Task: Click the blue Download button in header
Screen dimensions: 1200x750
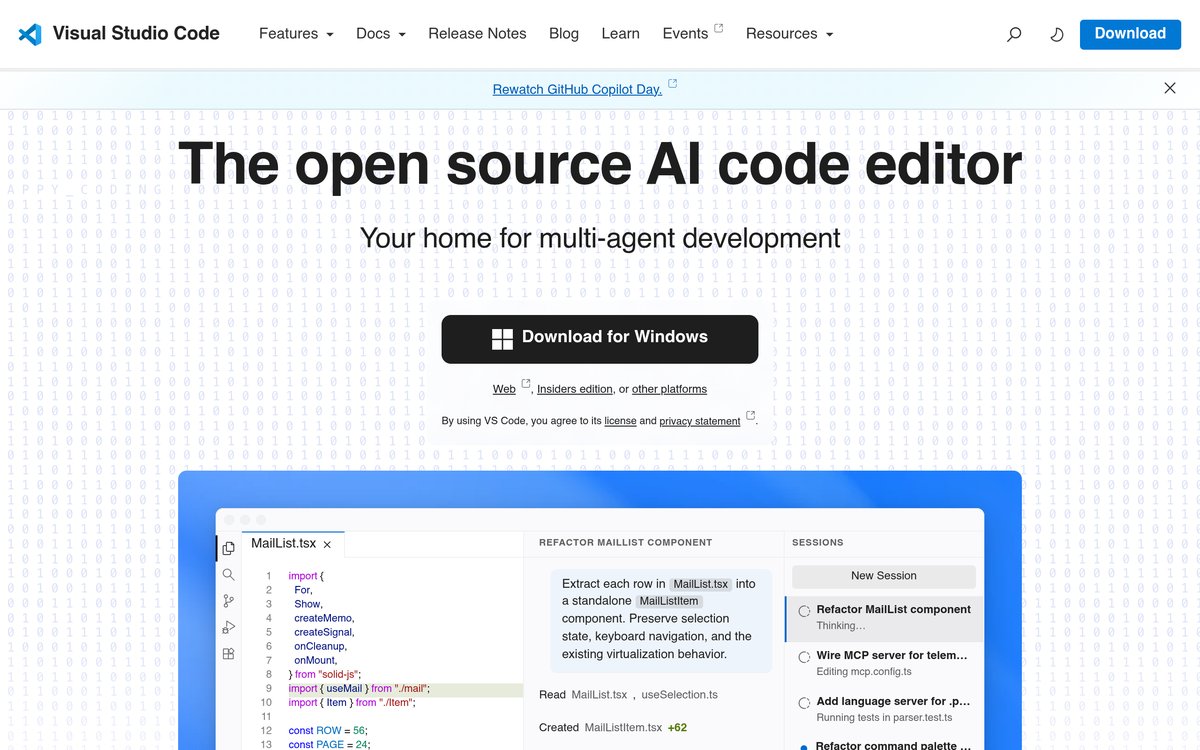Action: [1130, 34]
